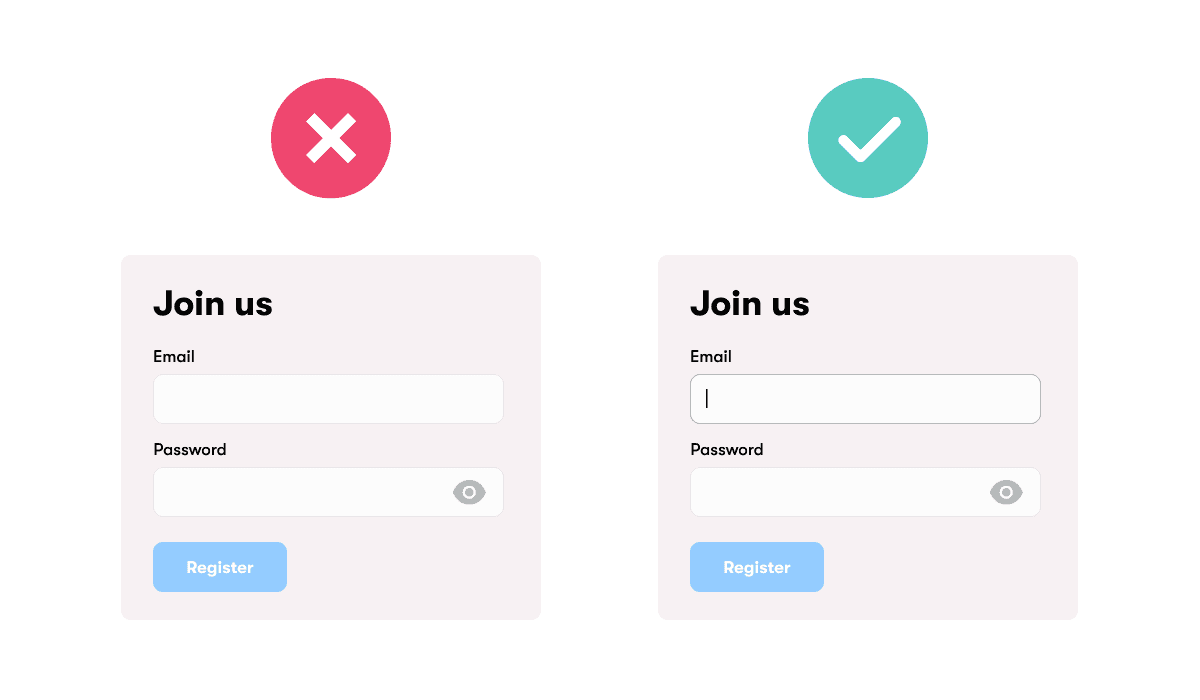
Task: Select the Password field in the checkmark form
Action: click(x=837, y=492)
